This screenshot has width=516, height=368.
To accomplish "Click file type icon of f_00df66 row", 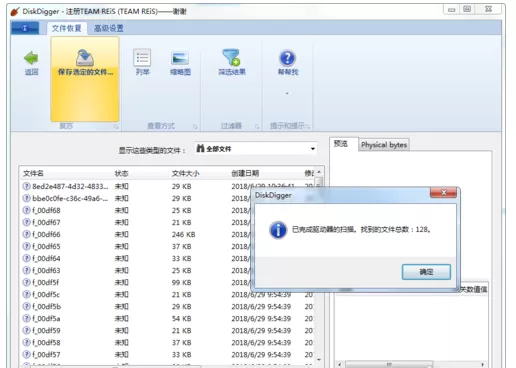I will 26,234.
